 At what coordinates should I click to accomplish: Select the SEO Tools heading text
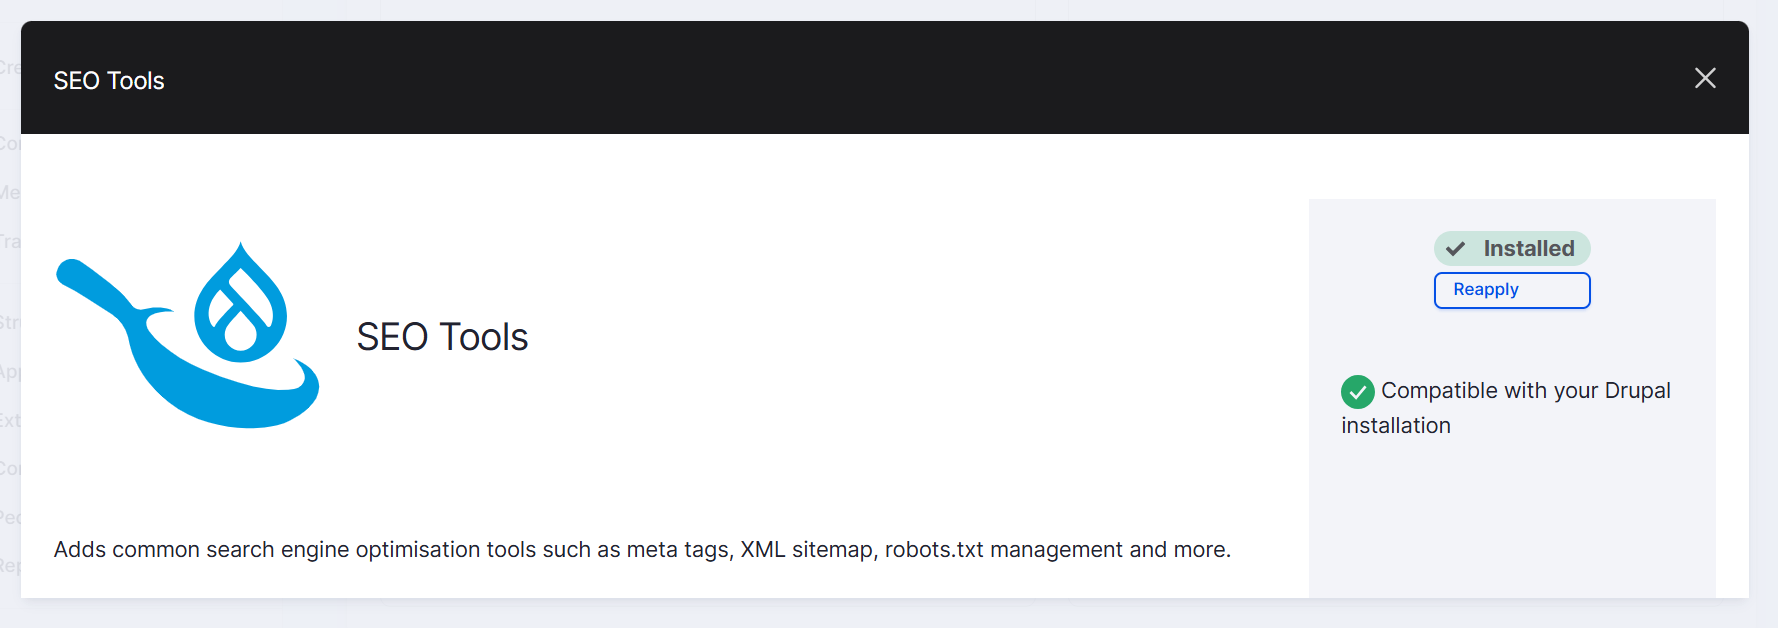(442, 337)
